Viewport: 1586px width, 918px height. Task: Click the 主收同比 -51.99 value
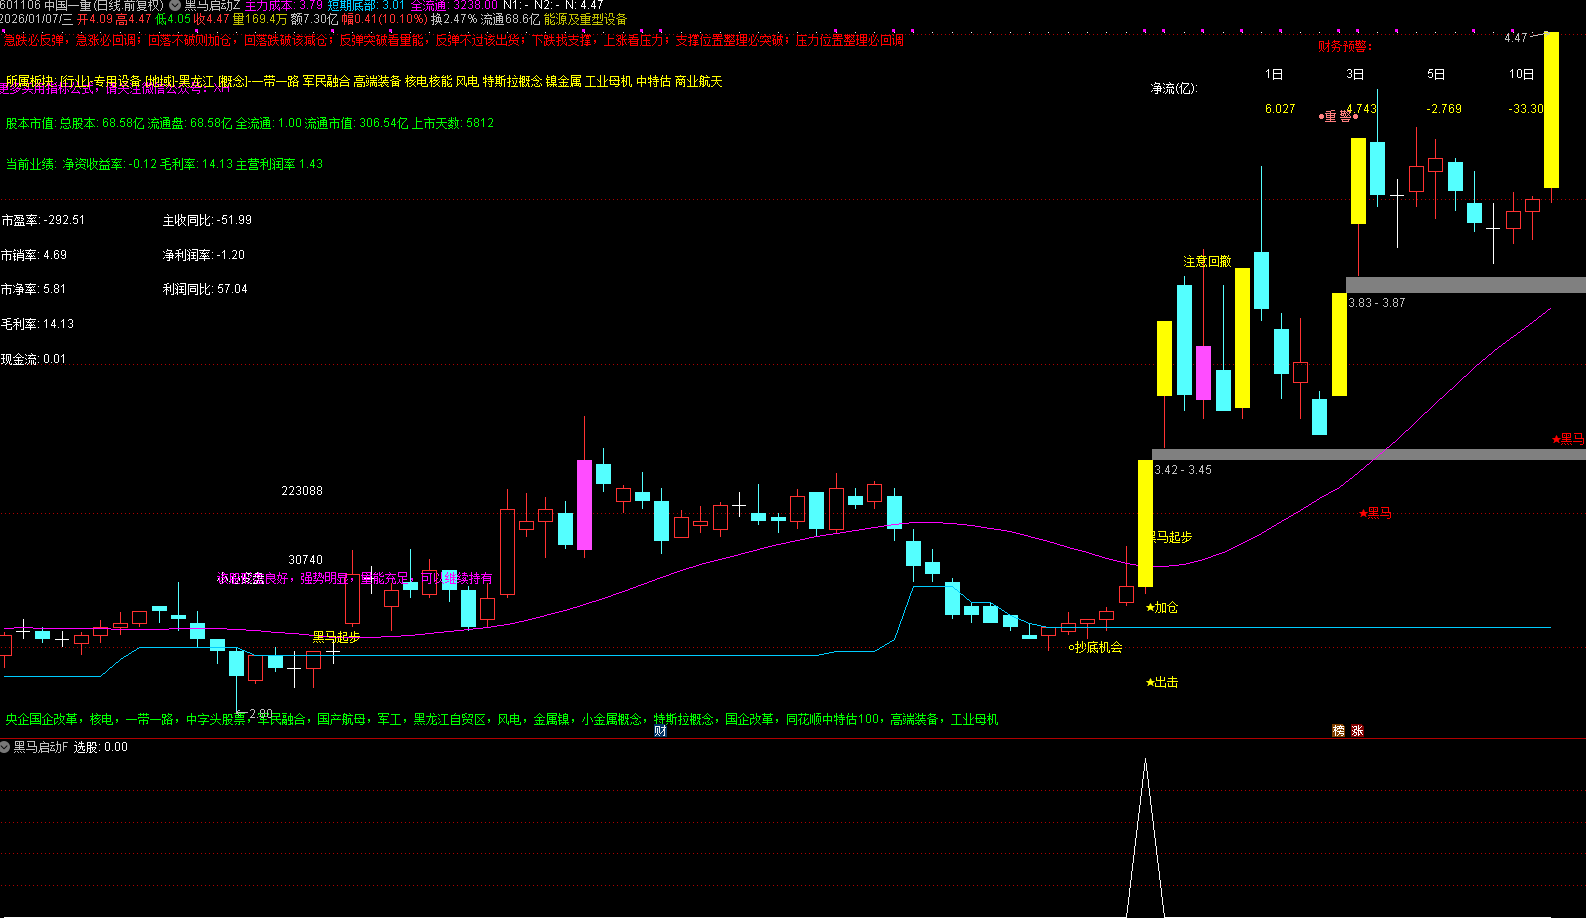pos(208,220)
